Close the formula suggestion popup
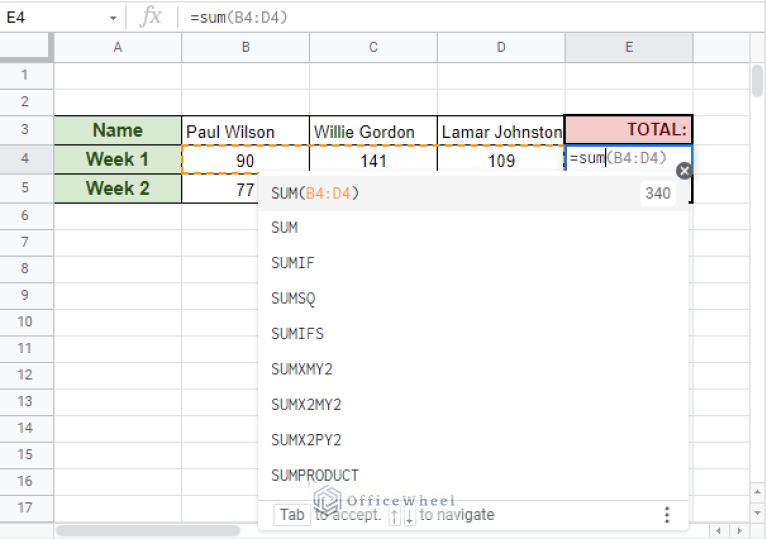The height and width of the screenshot is (539, 767). pos(684,171)
